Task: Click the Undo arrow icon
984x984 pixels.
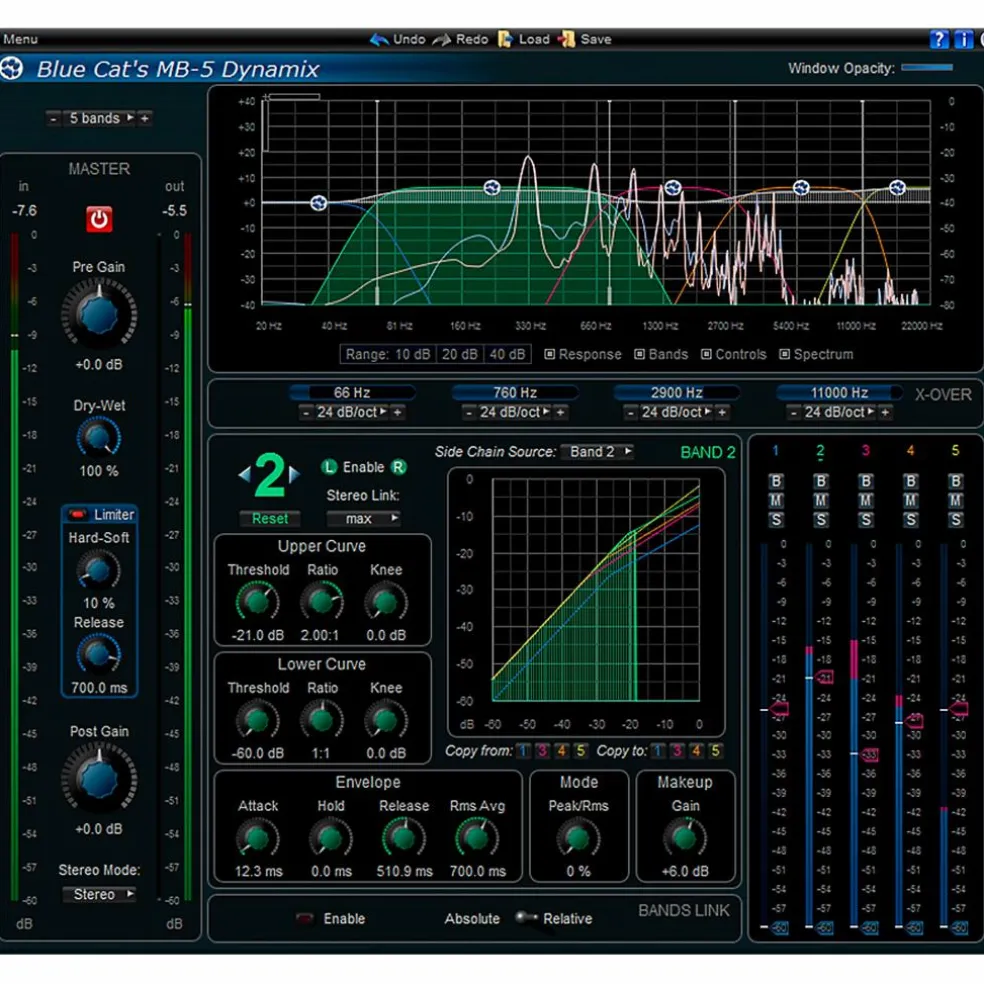Action: pos(379,40)
